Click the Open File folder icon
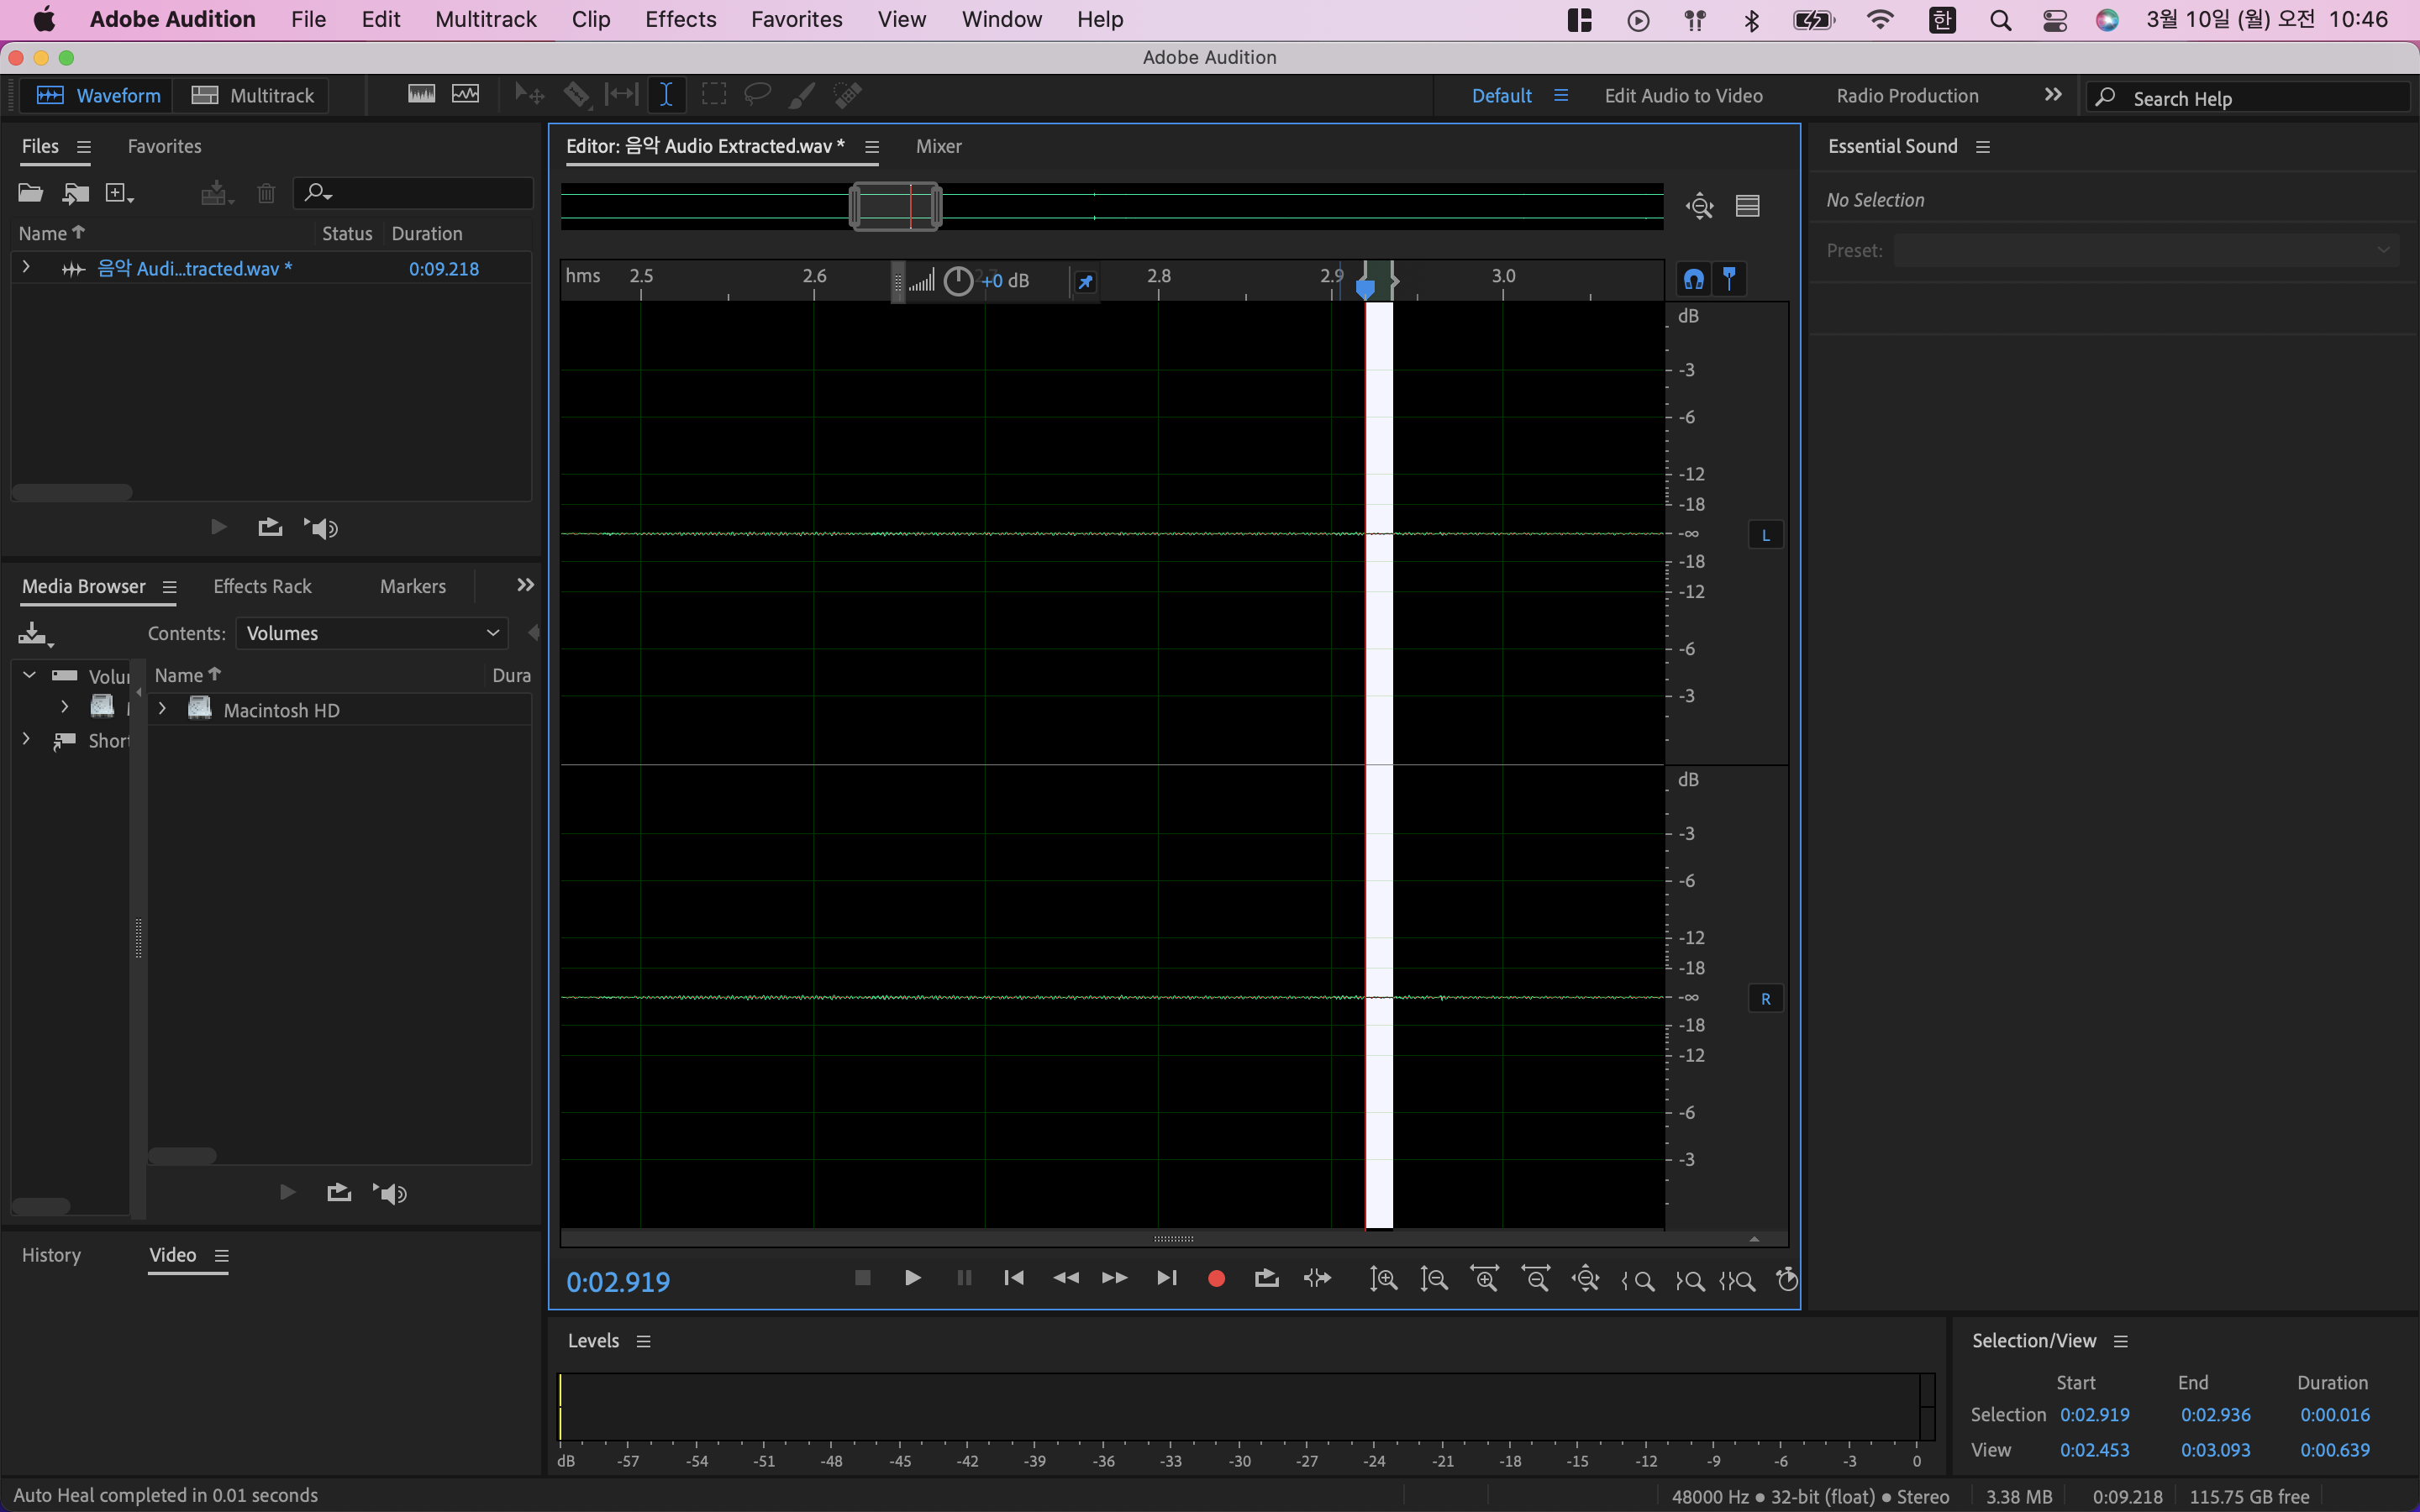2420x1512 pixels. (x=30, y=193)
